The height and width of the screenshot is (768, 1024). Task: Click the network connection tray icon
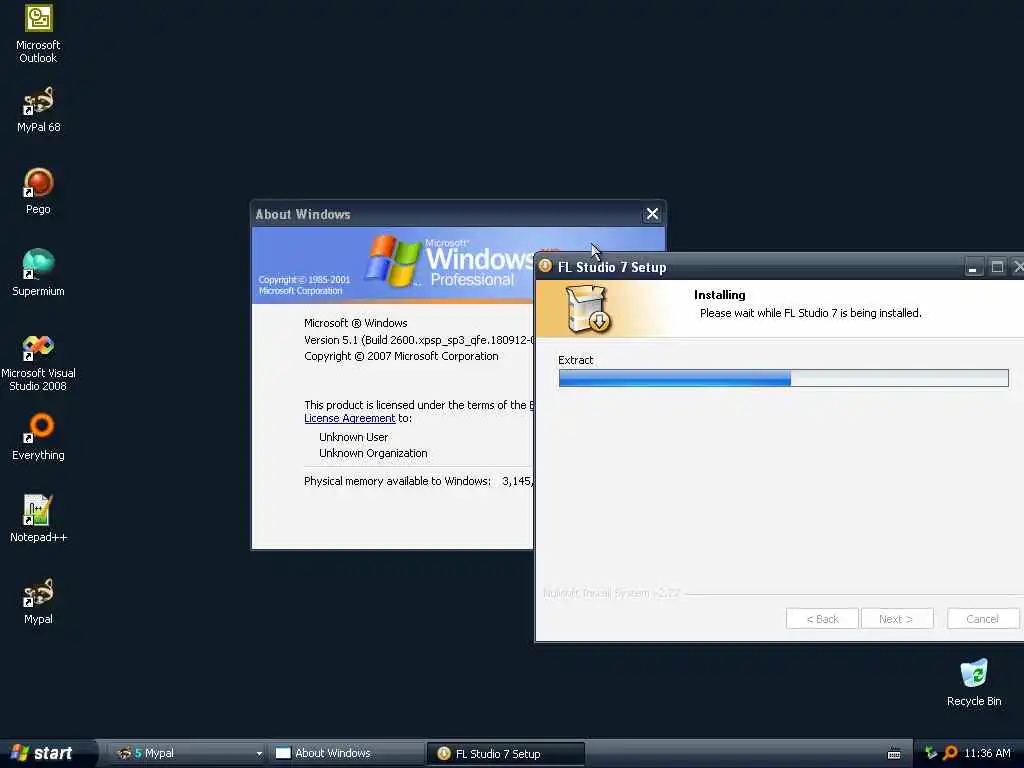click(931, 753)
